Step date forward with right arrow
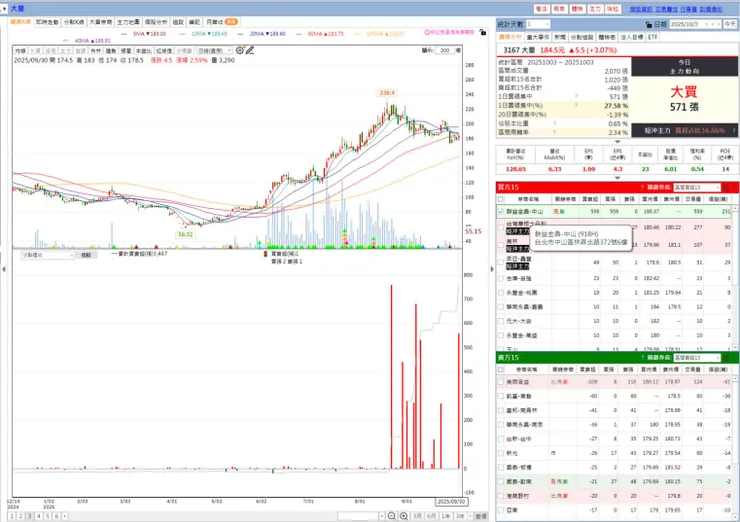740x522 pixels. point(719,24)
